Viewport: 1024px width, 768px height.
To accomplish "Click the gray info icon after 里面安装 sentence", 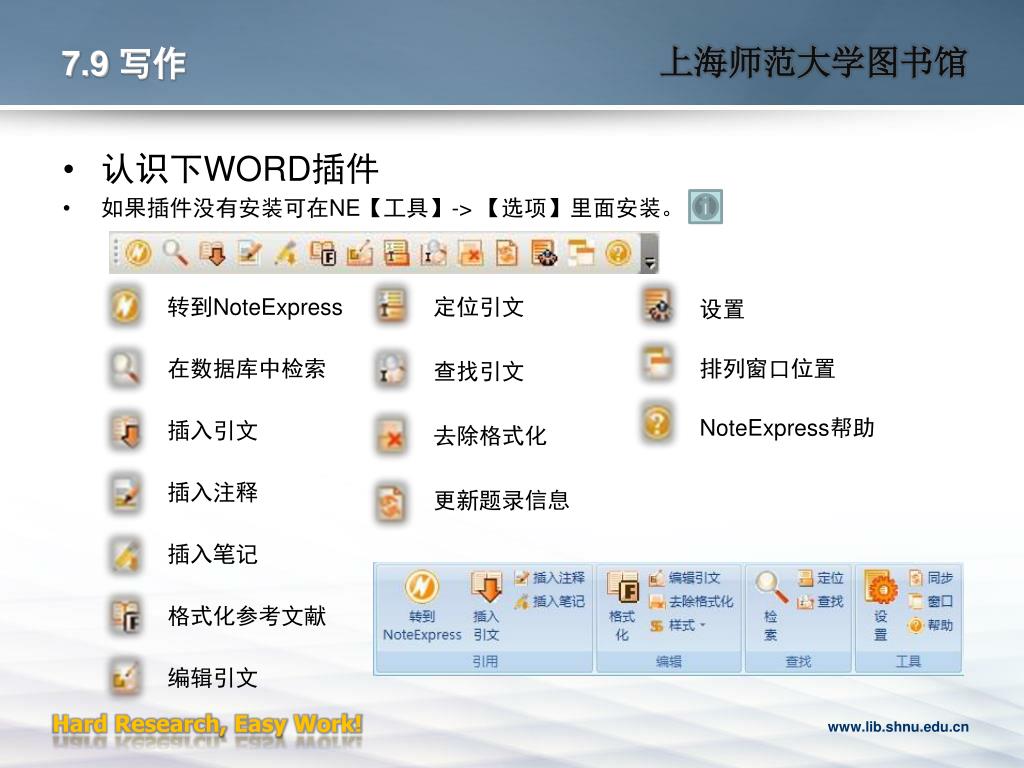I will [705, 207].
